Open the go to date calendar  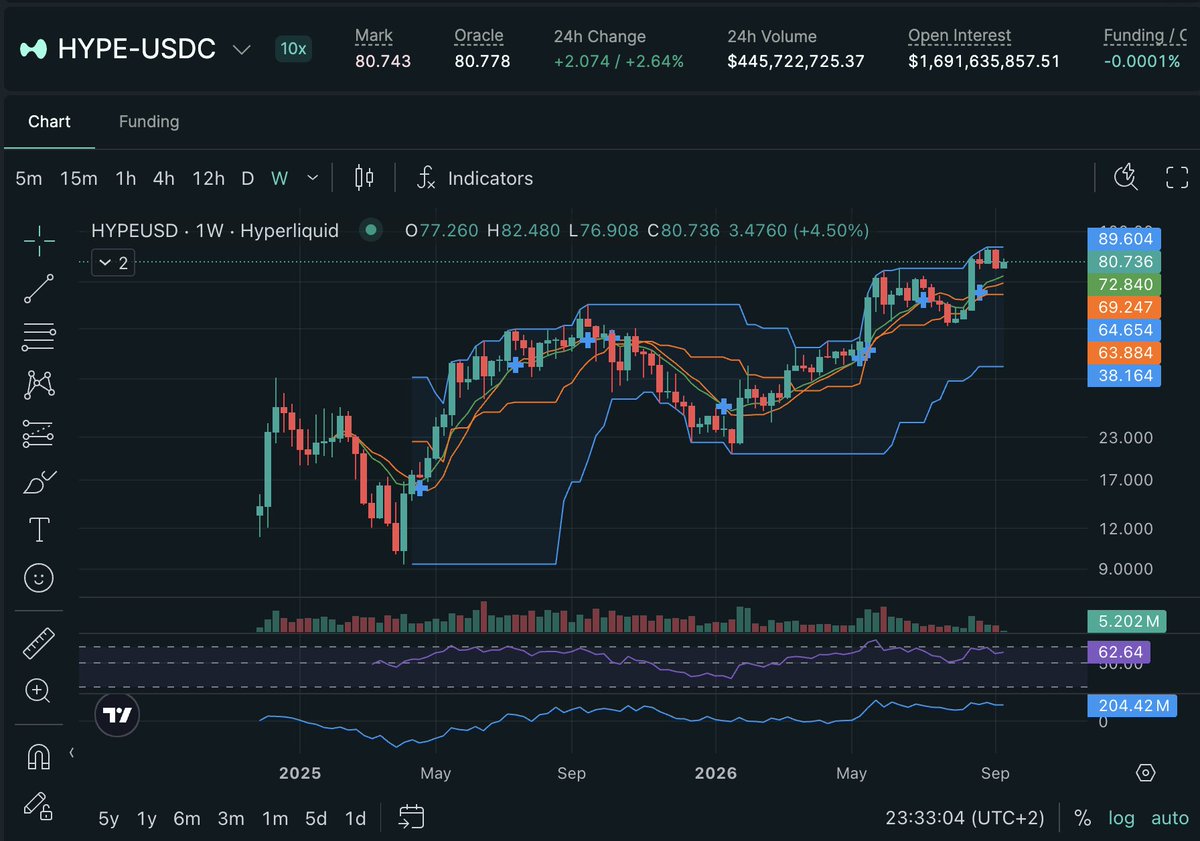[411, 817]
